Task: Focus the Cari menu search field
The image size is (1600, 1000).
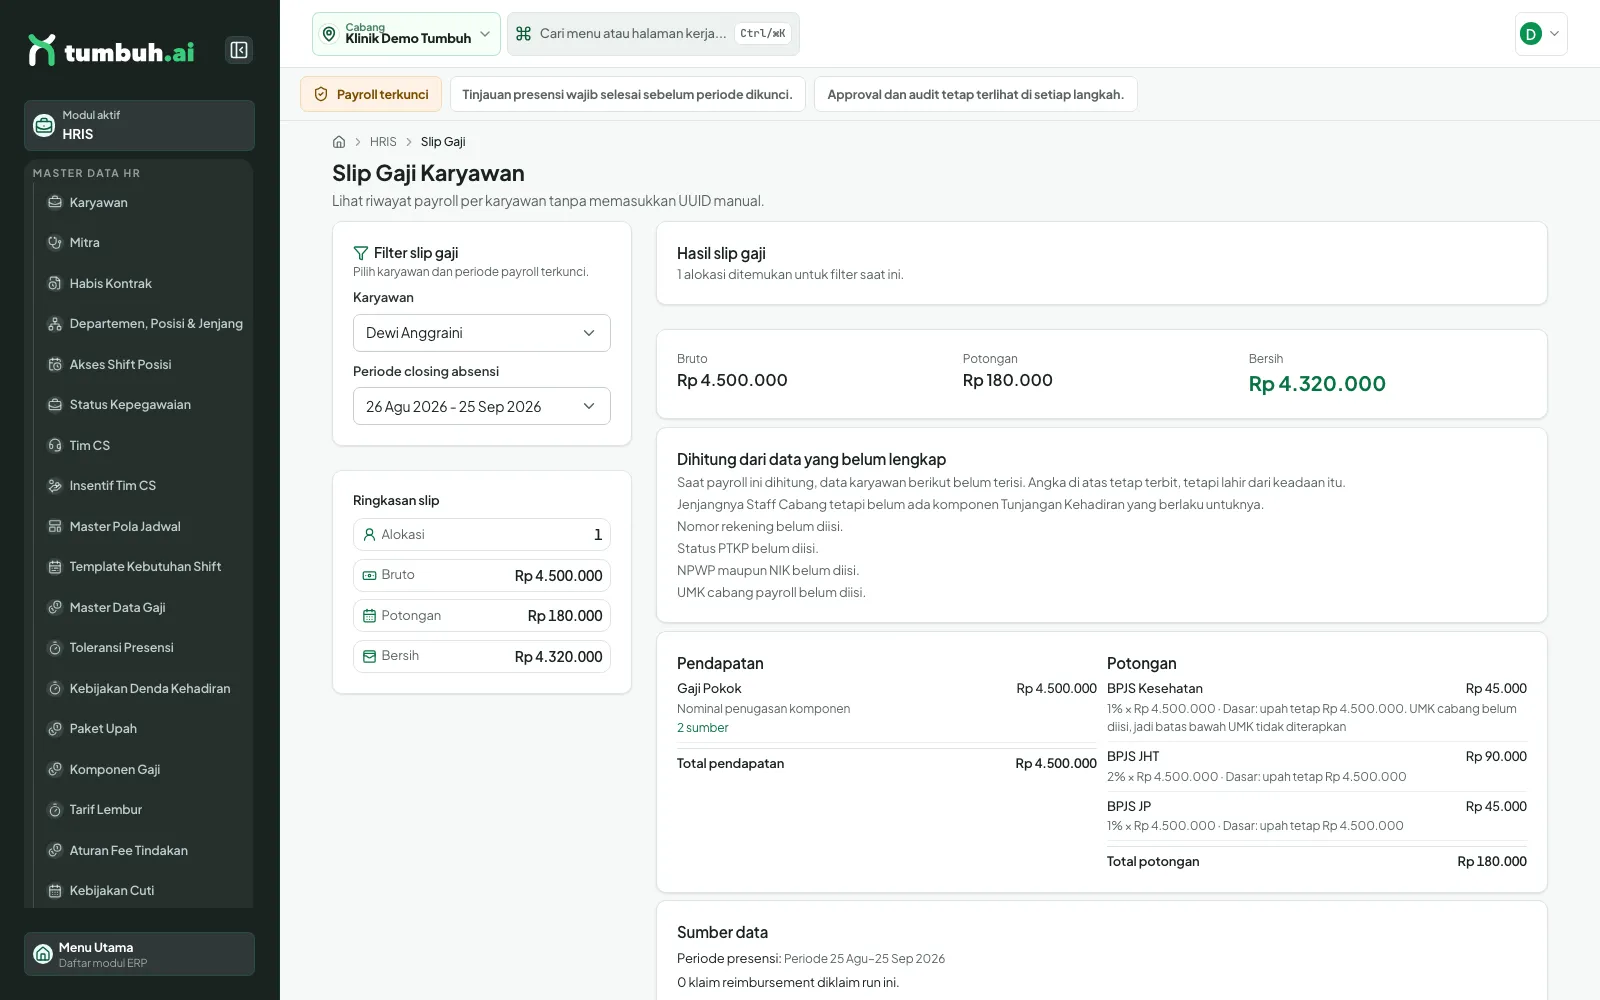Action: pyautogui.click(x=653, y=34)
